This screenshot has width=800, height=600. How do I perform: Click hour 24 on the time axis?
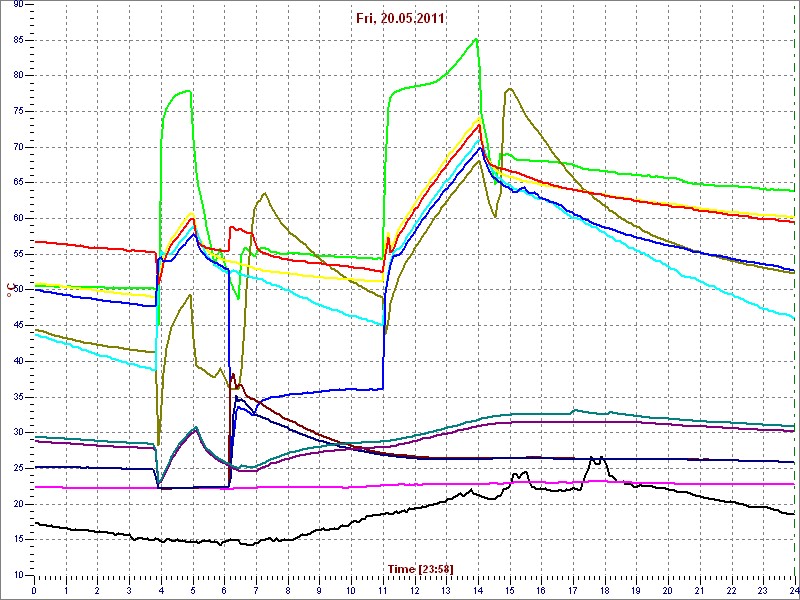(x=793, y=588)
